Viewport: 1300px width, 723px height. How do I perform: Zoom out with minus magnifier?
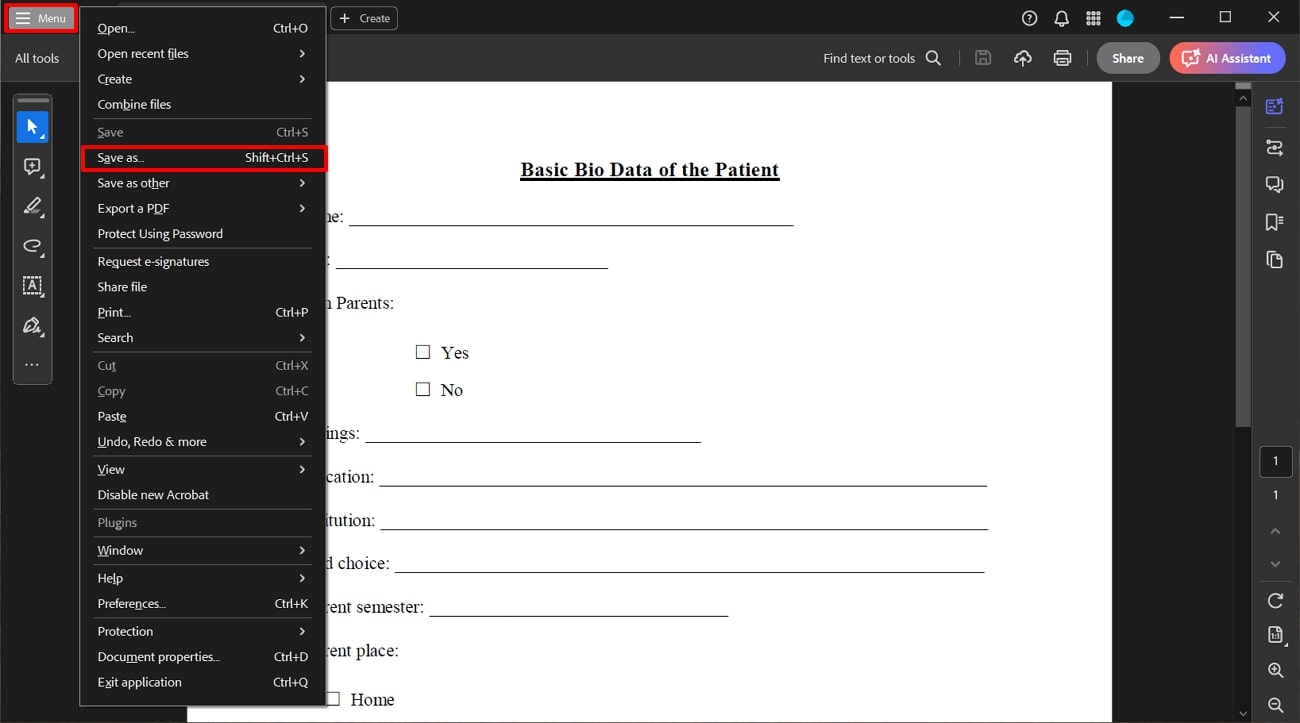[1275, 705]
